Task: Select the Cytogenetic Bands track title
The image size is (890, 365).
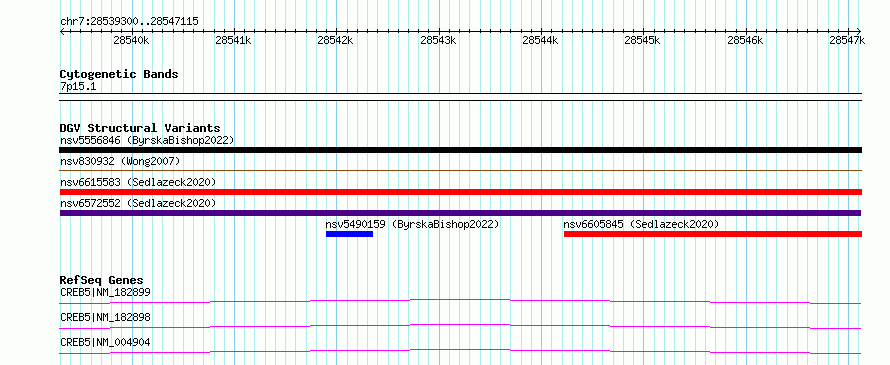Action: pyautogui.click(x=119, y=74)
